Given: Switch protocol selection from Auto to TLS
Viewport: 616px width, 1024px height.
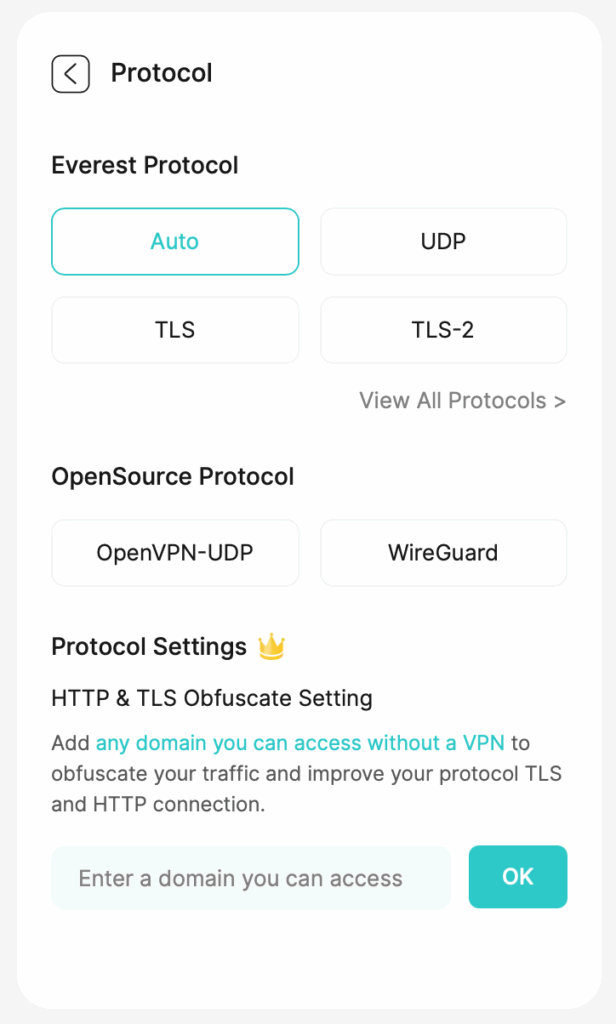Looking at the screenshot, I should [x=175, y=330].
